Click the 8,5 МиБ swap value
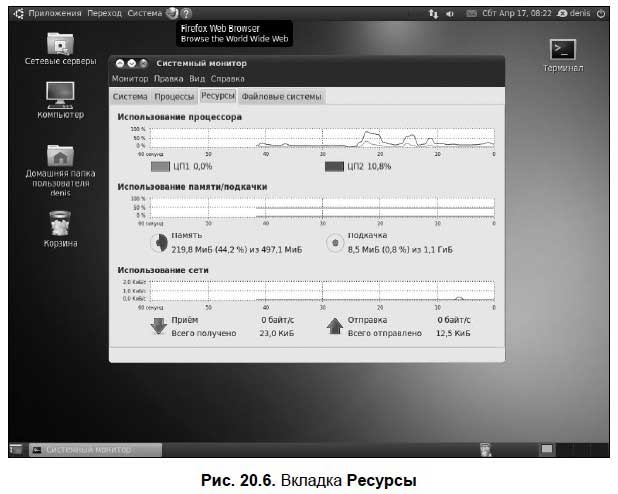The width and height of the screenshot is (618, 494). pos(400,250)
